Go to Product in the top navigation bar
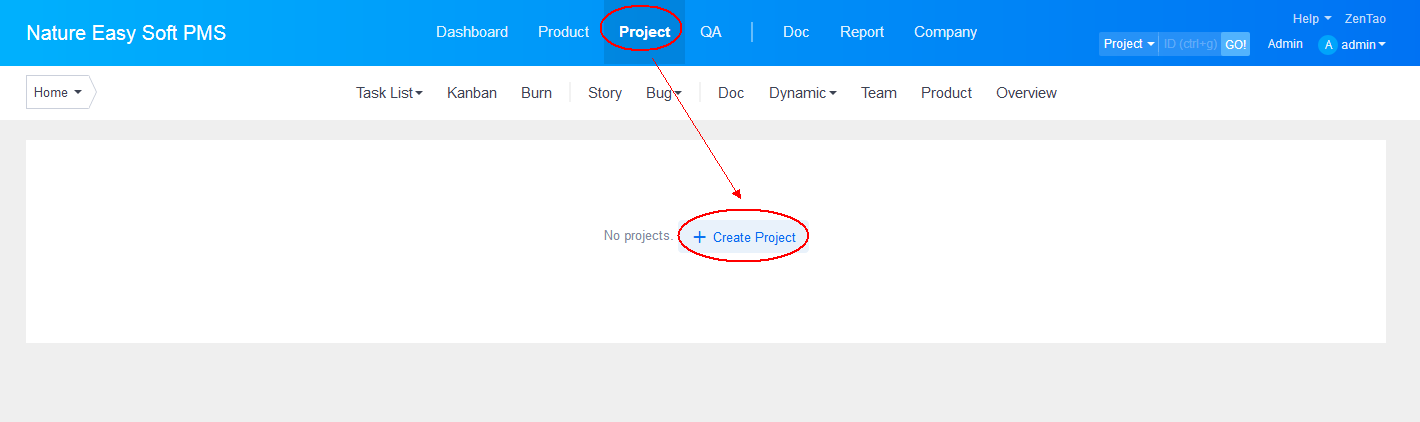 point(563,32)
